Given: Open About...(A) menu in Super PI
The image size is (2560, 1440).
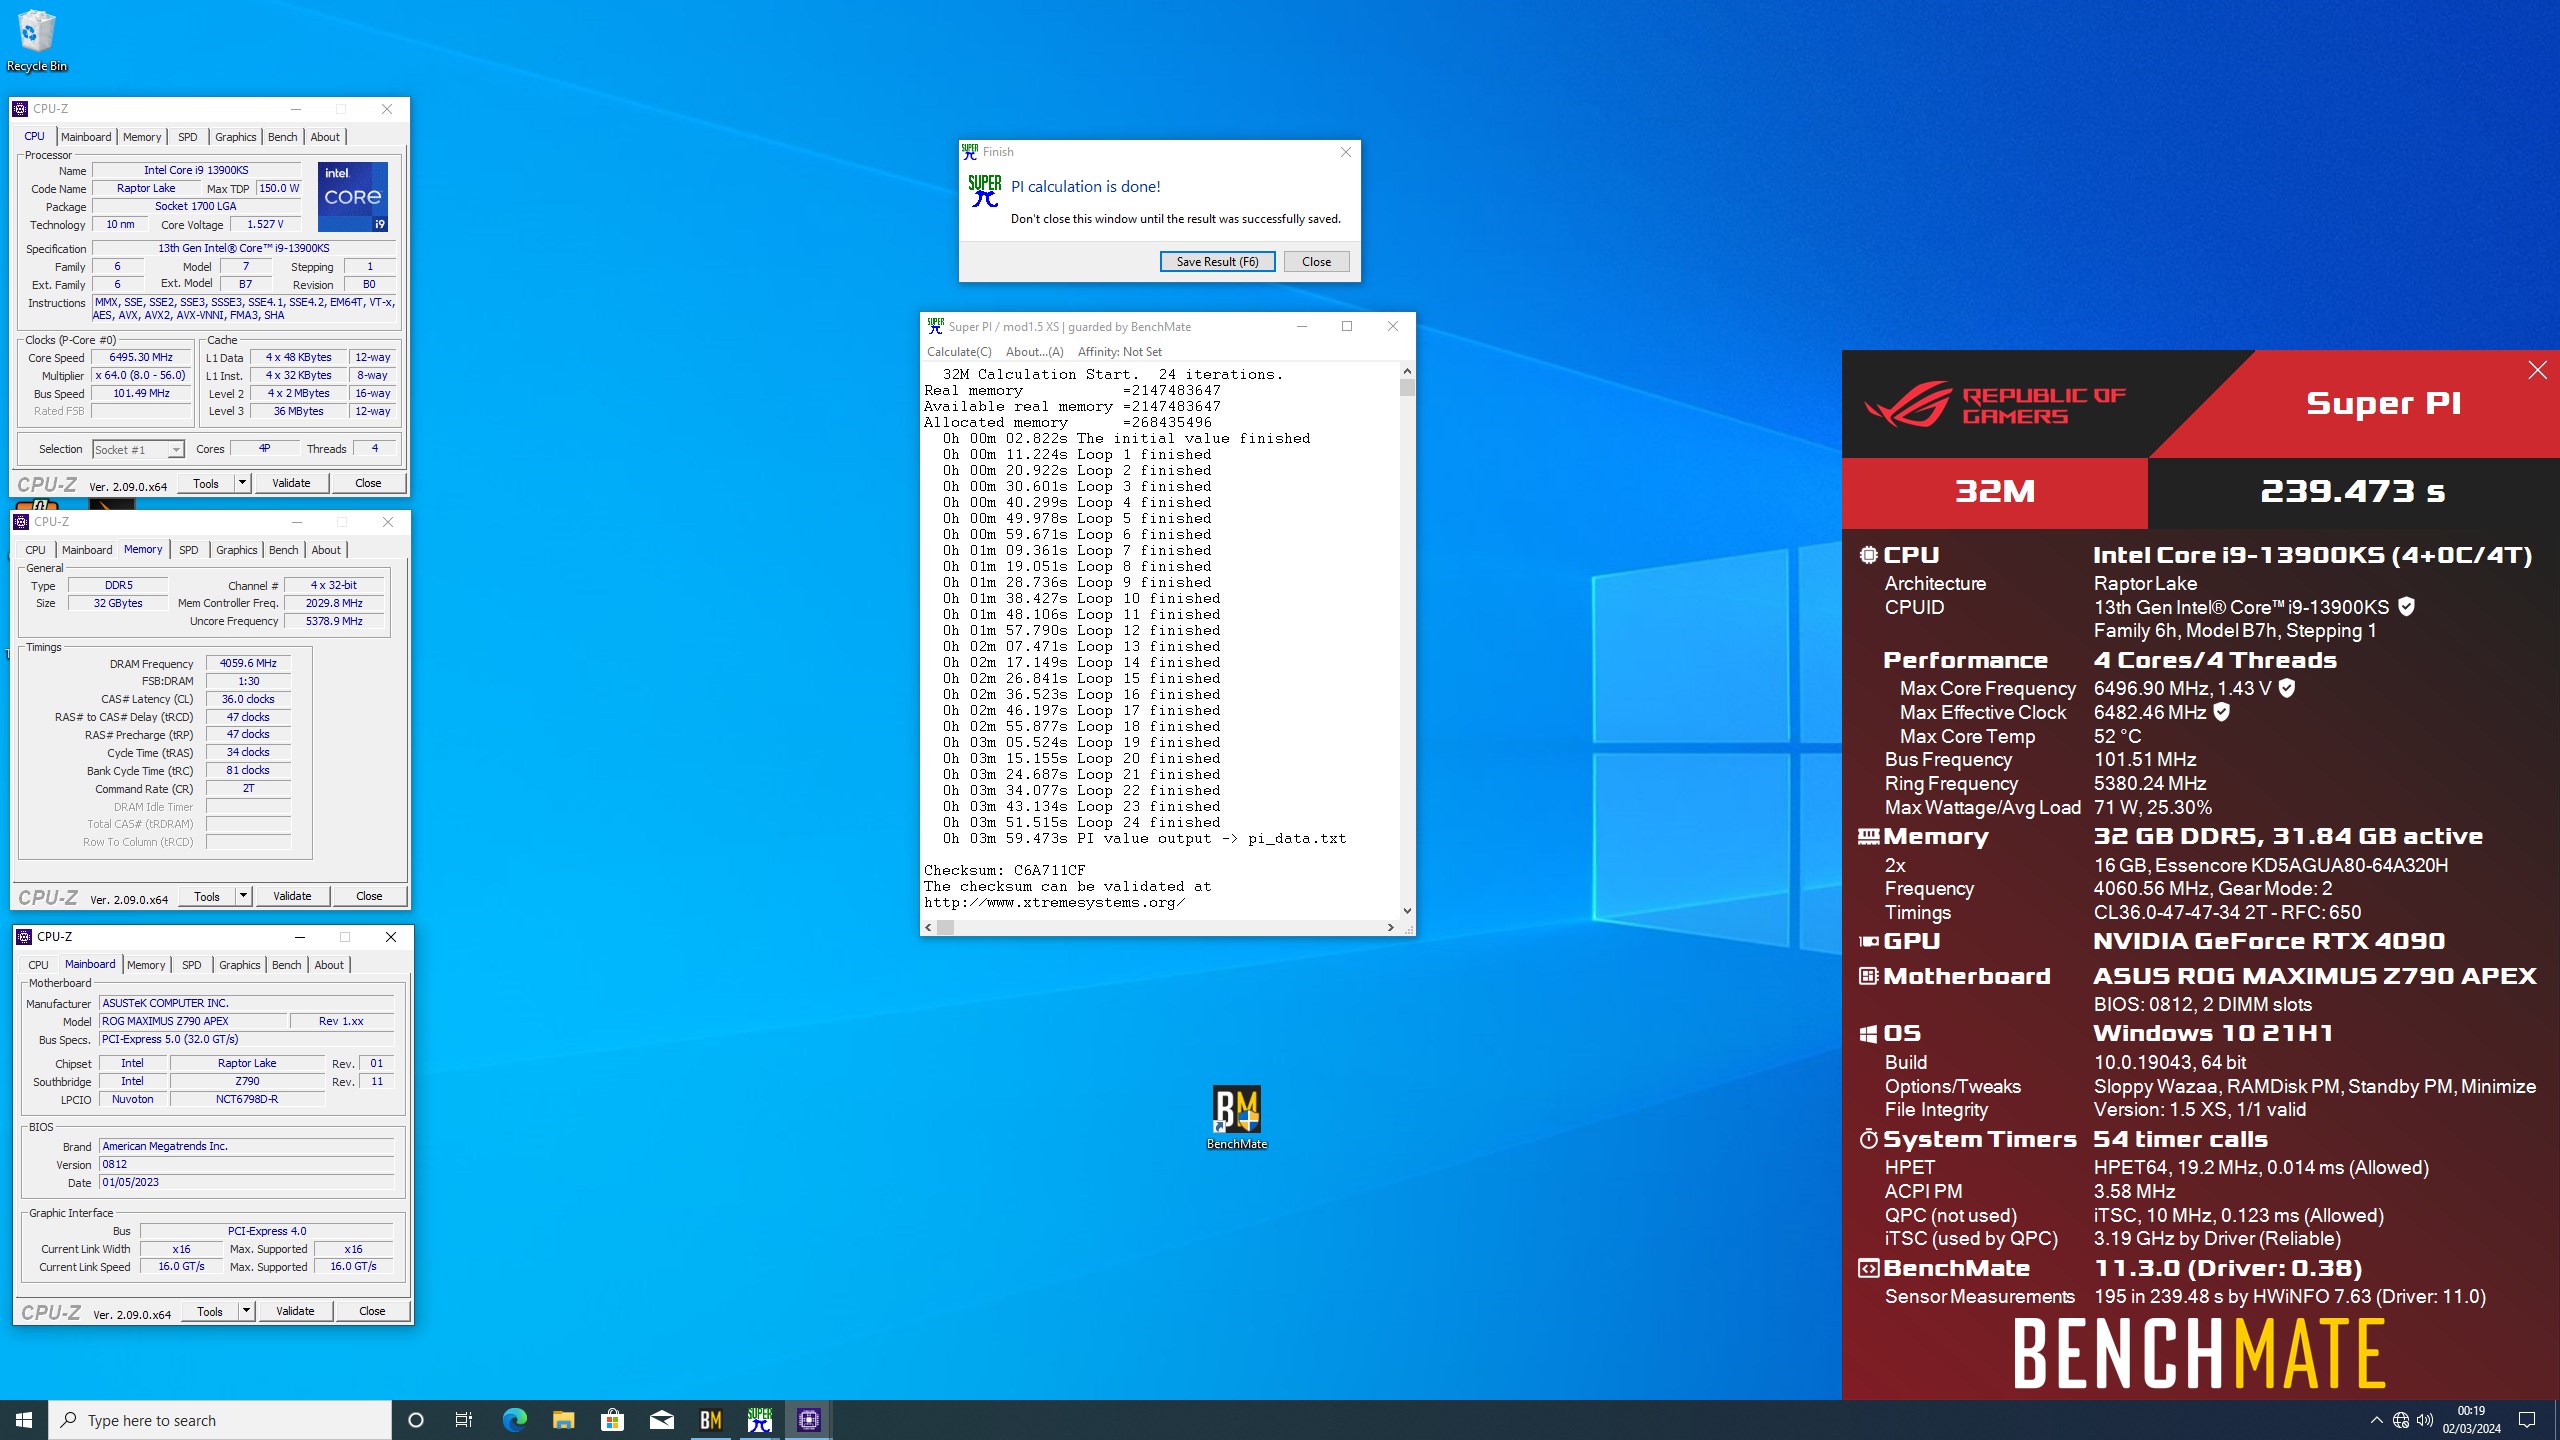Looking at the screenshot, I should pyautogui.click(x=1034, y=352).
